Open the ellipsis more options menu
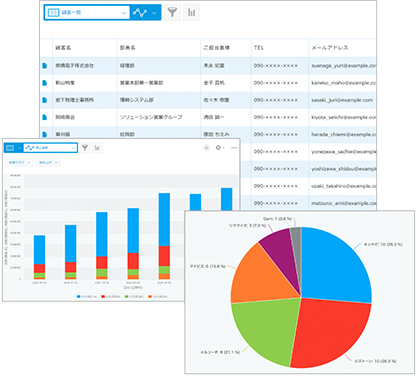Image resolution: width=417 pixels, height=378 pixels. tap(234, 148)
